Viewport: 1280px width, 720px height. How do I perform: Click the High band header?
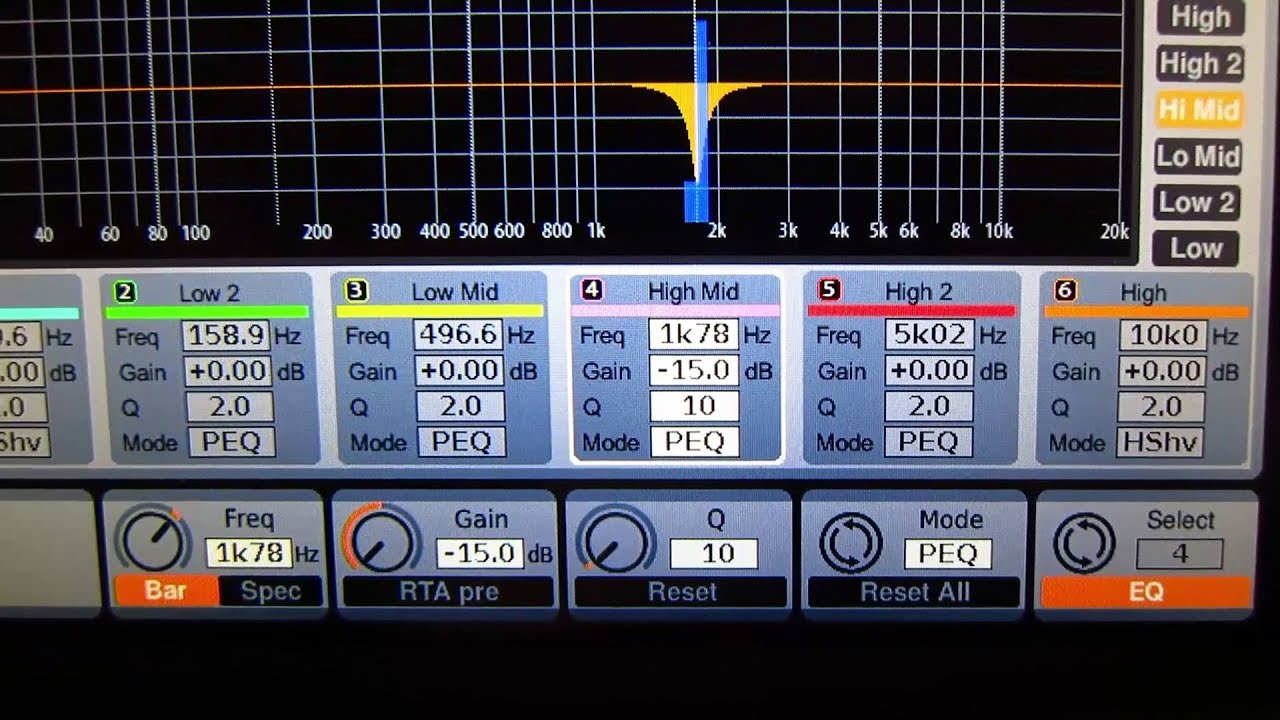pos(1143,292)
